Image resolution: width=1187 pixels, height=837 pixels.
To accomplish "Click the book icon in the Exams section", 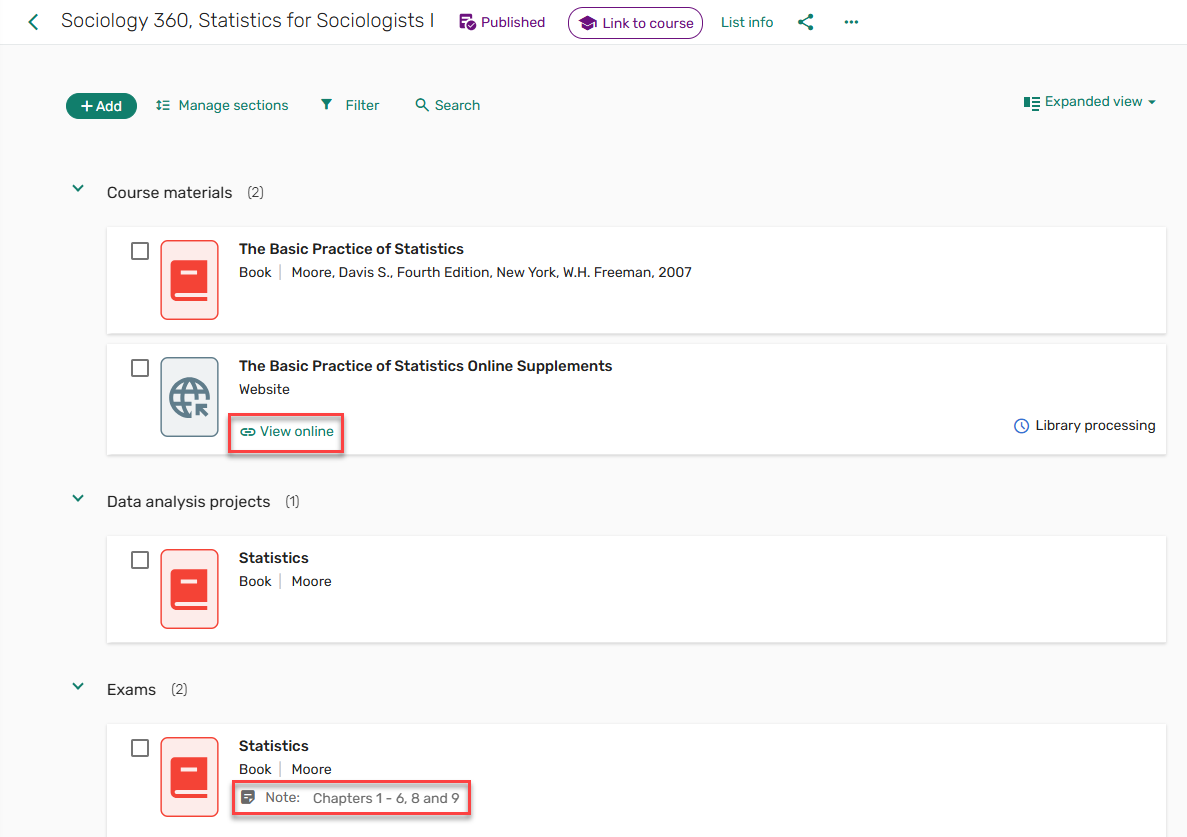I will (x=189, y=776).
